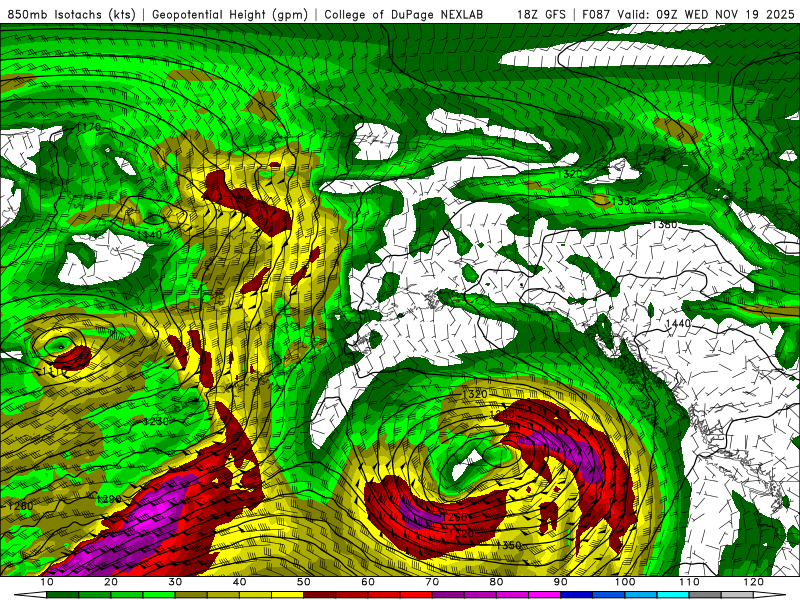The width and height of the screenshot is (800, 600).
Task: Click the olive swatch starting at 30
Action: [191, 595]
